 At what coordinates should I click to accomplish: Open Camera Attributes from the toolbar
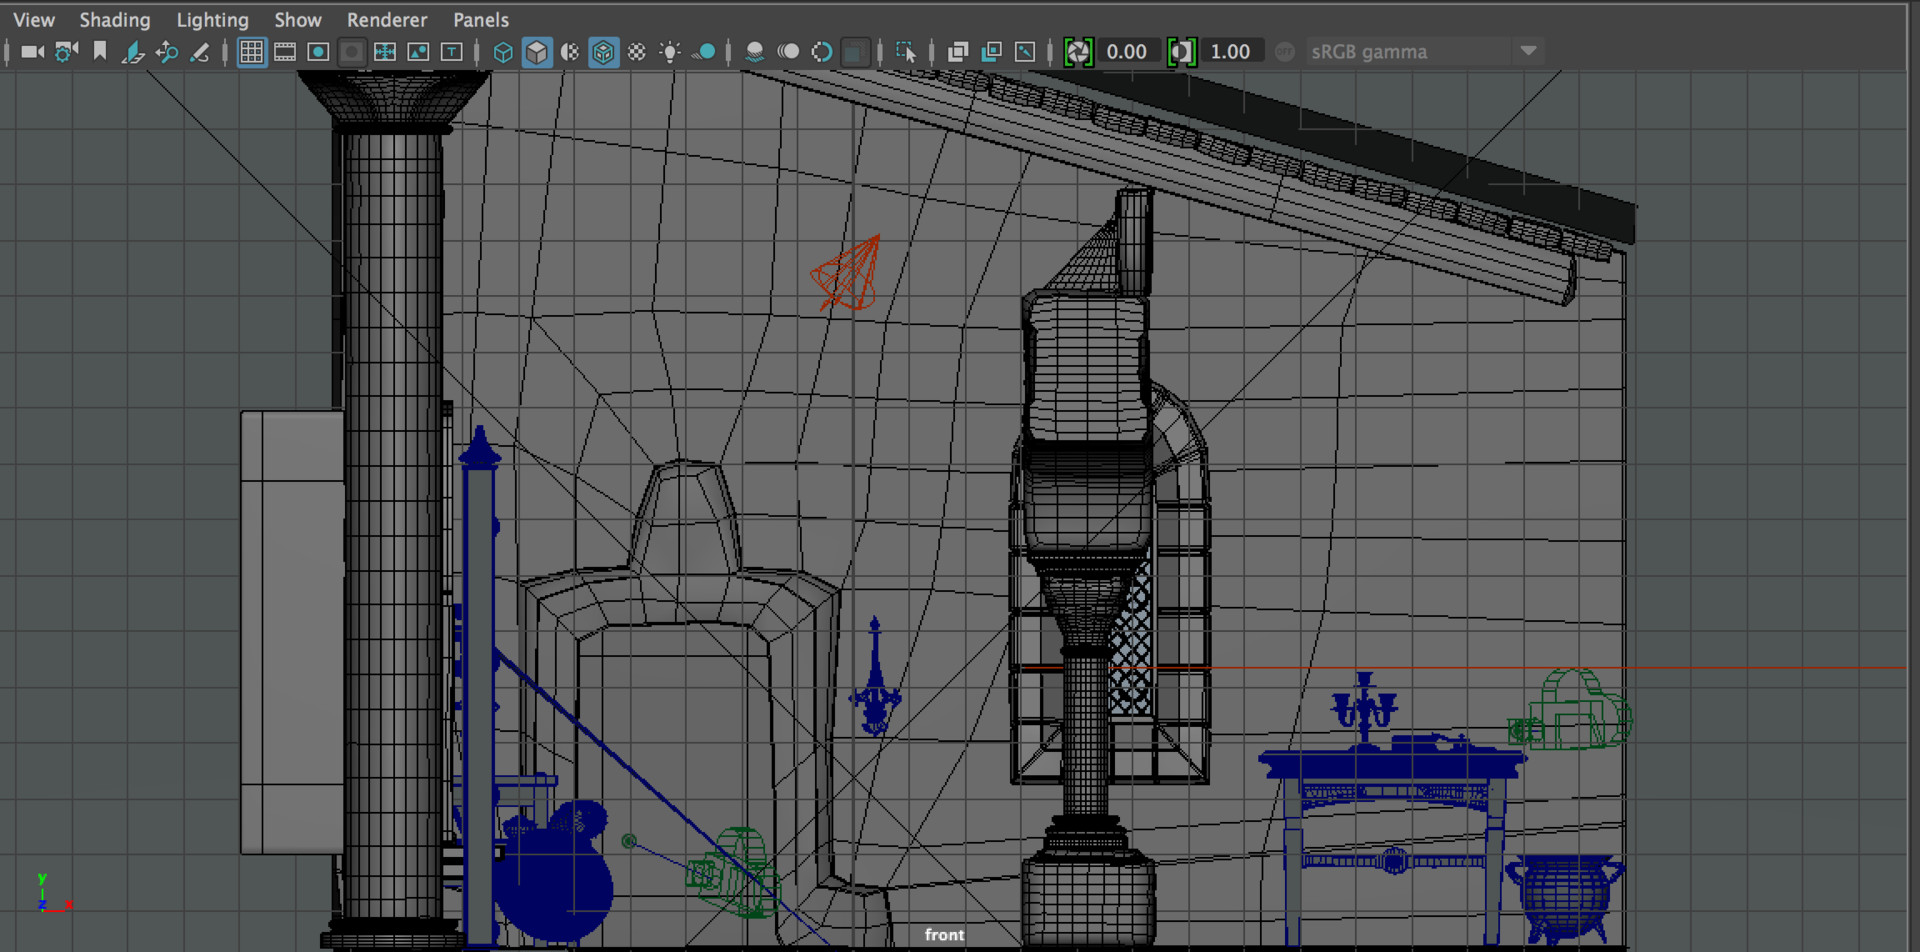tap(66, 52)
